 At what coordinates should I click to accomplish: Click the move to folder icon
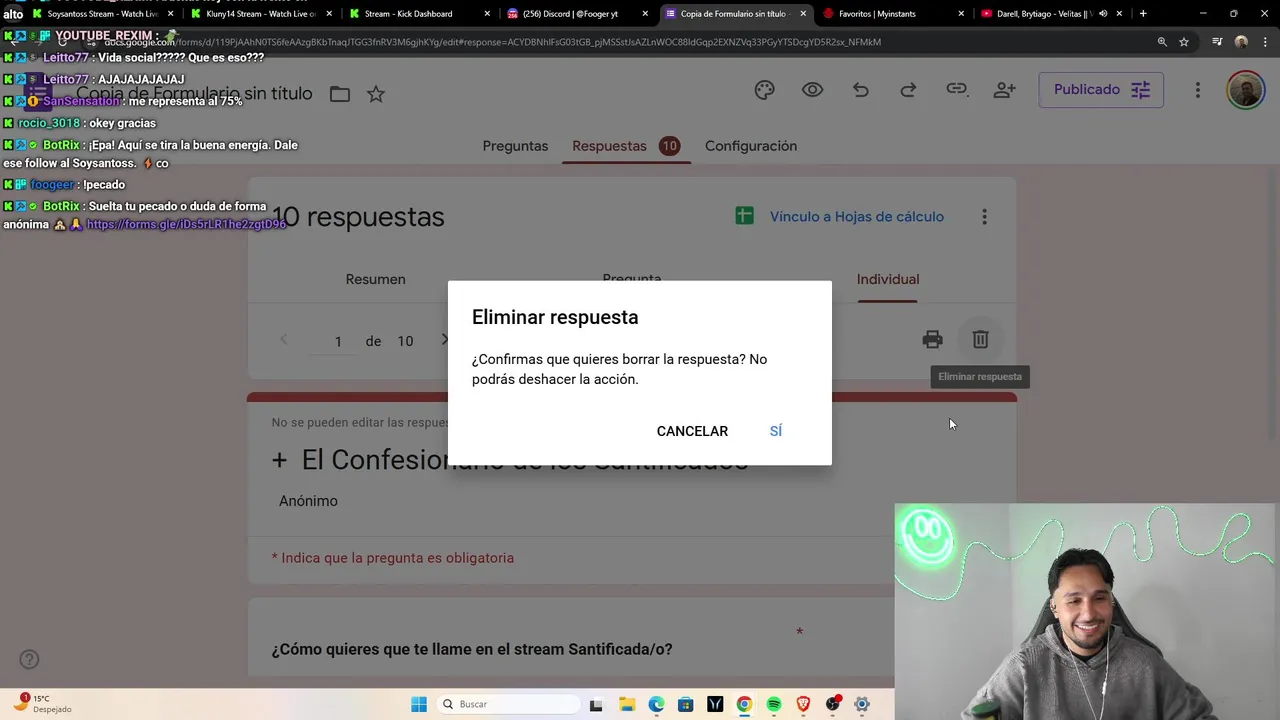340,93
